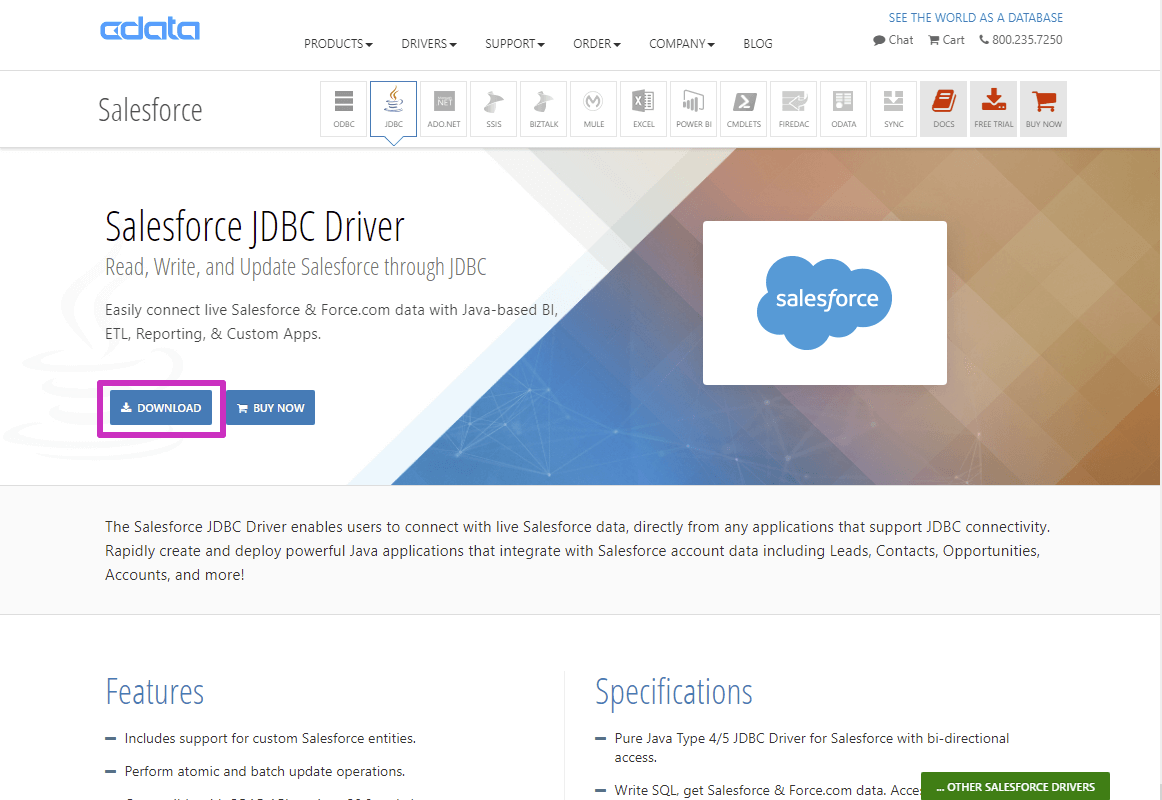This screenshot has height=800, width=1162.
Task: Click the Free Trial download icon
Action: click(994, 109)
